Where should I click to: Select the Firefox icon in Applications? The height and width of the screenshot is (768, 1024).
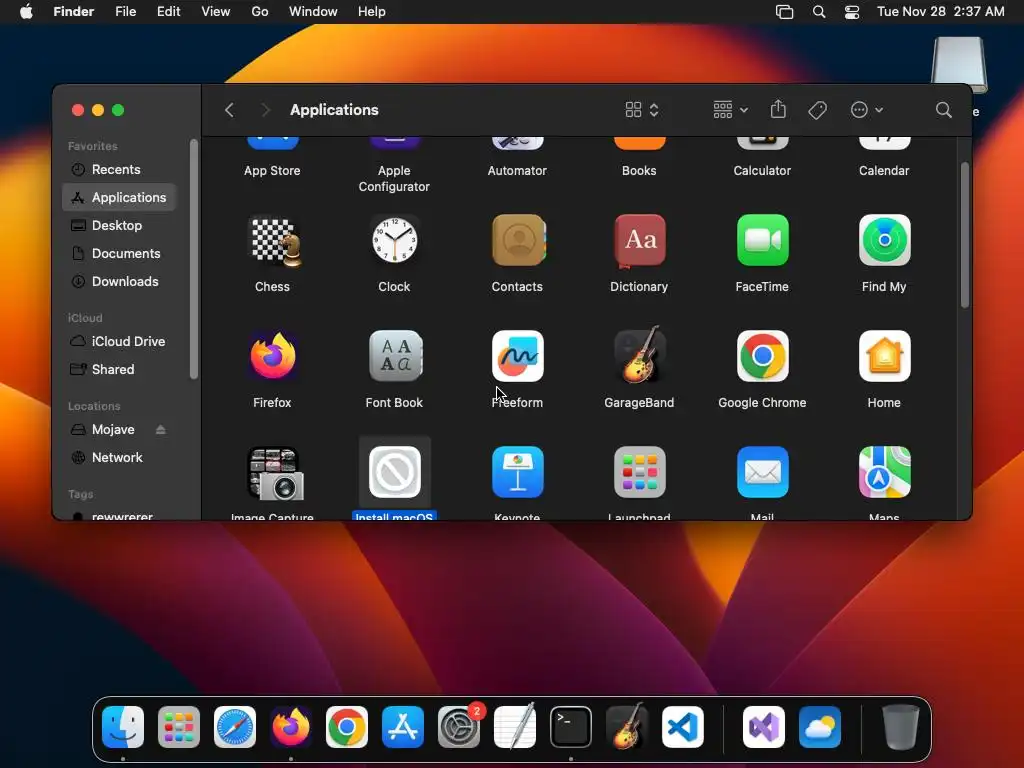pyautogui.click(x=272, y=356)
